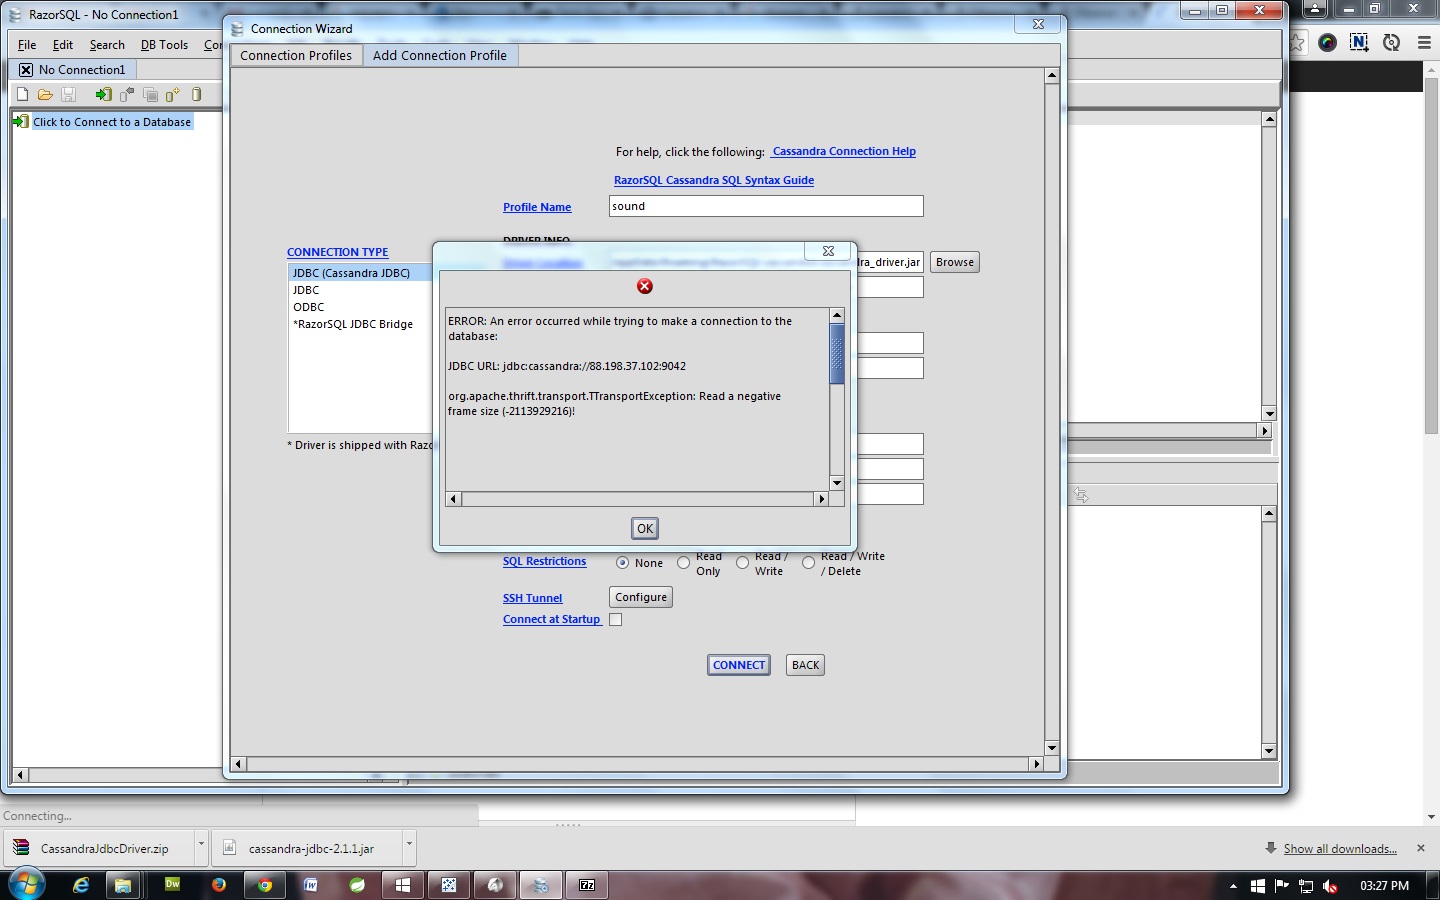The width and height of the screenshot is (1440, 900).
Task: Switch to Chrome in the taskbar
Action: point(265,885)
